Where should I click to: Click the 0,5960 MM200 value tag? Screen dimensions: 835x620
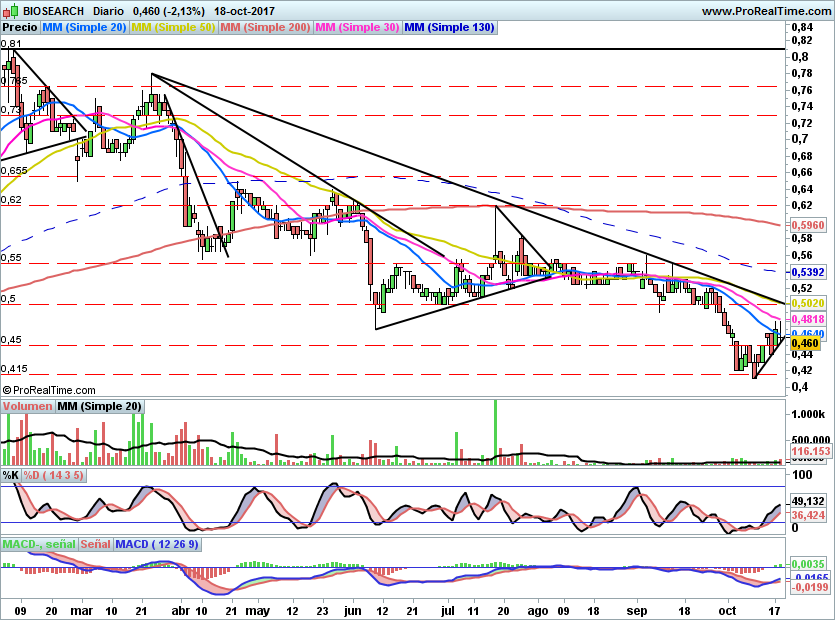(808, 225)
